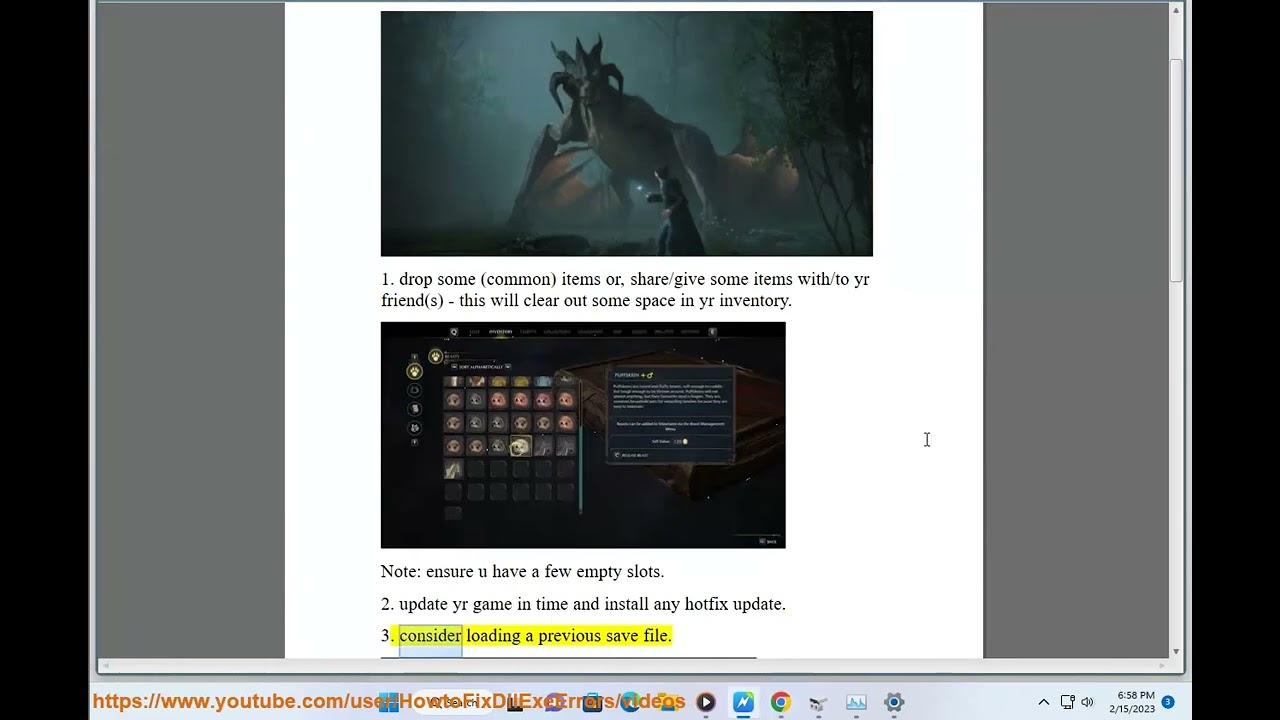Click the highlighted text "loading a previous save file."
1280x720 pixels.
568,635
